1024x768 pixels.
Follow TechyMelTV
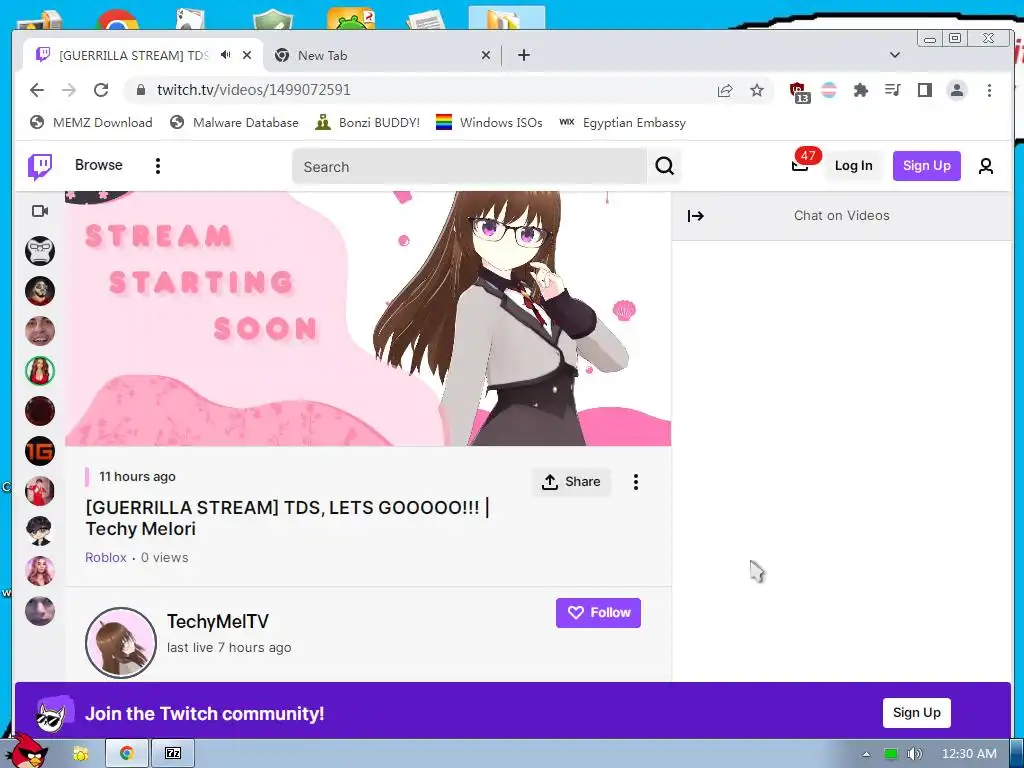point(598,613)
